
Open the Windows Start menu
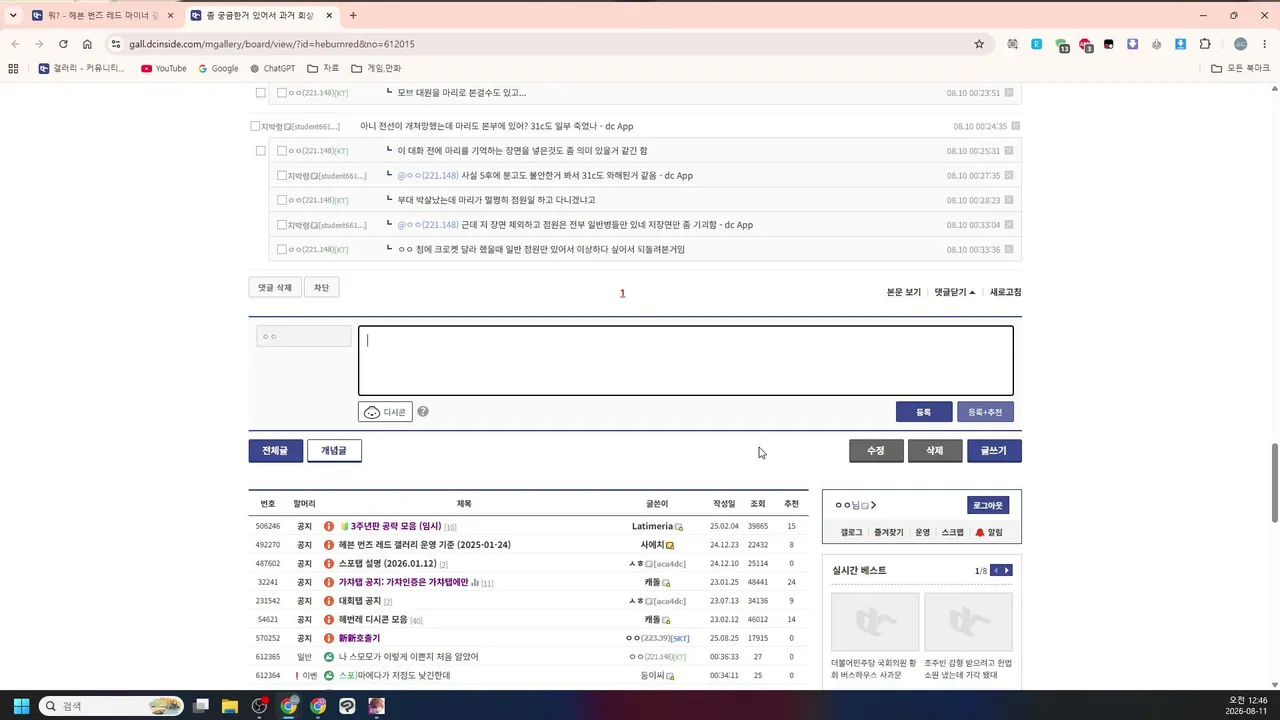pos(21,706)
